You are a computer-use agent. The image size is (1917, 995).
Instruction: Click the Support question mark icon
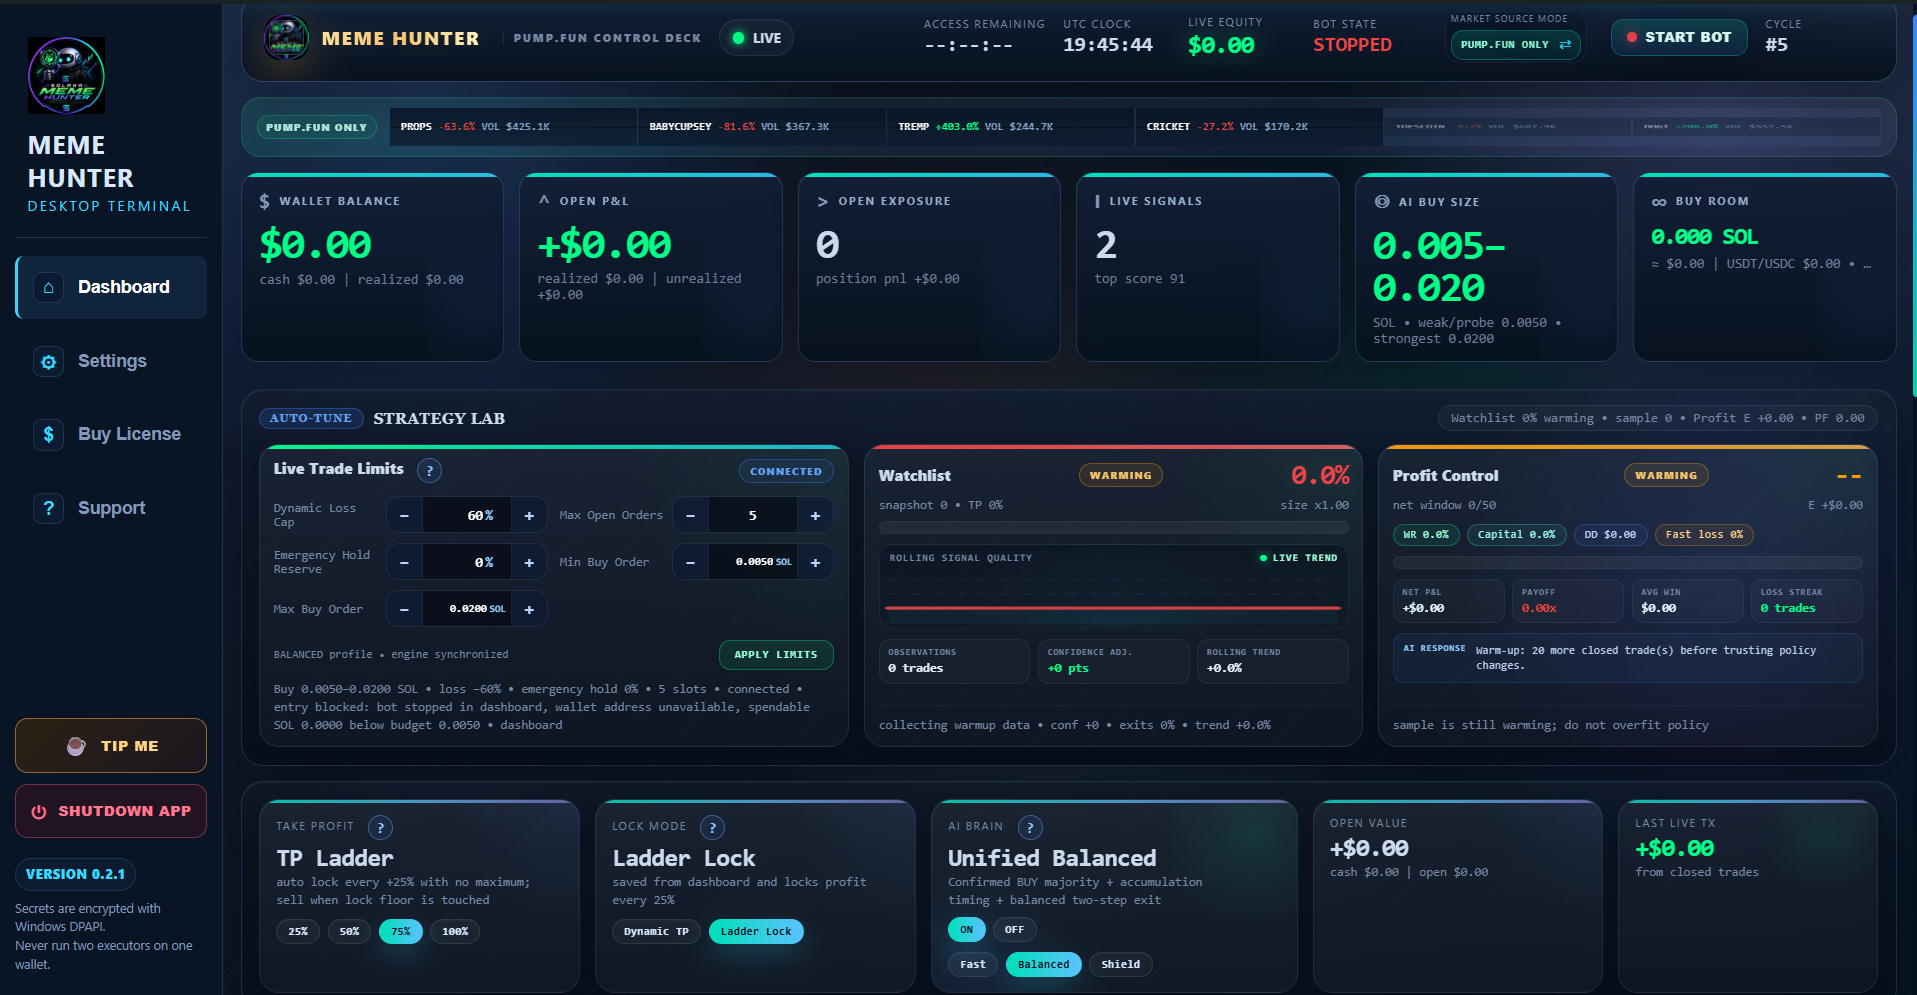click(x=48, y=508)
